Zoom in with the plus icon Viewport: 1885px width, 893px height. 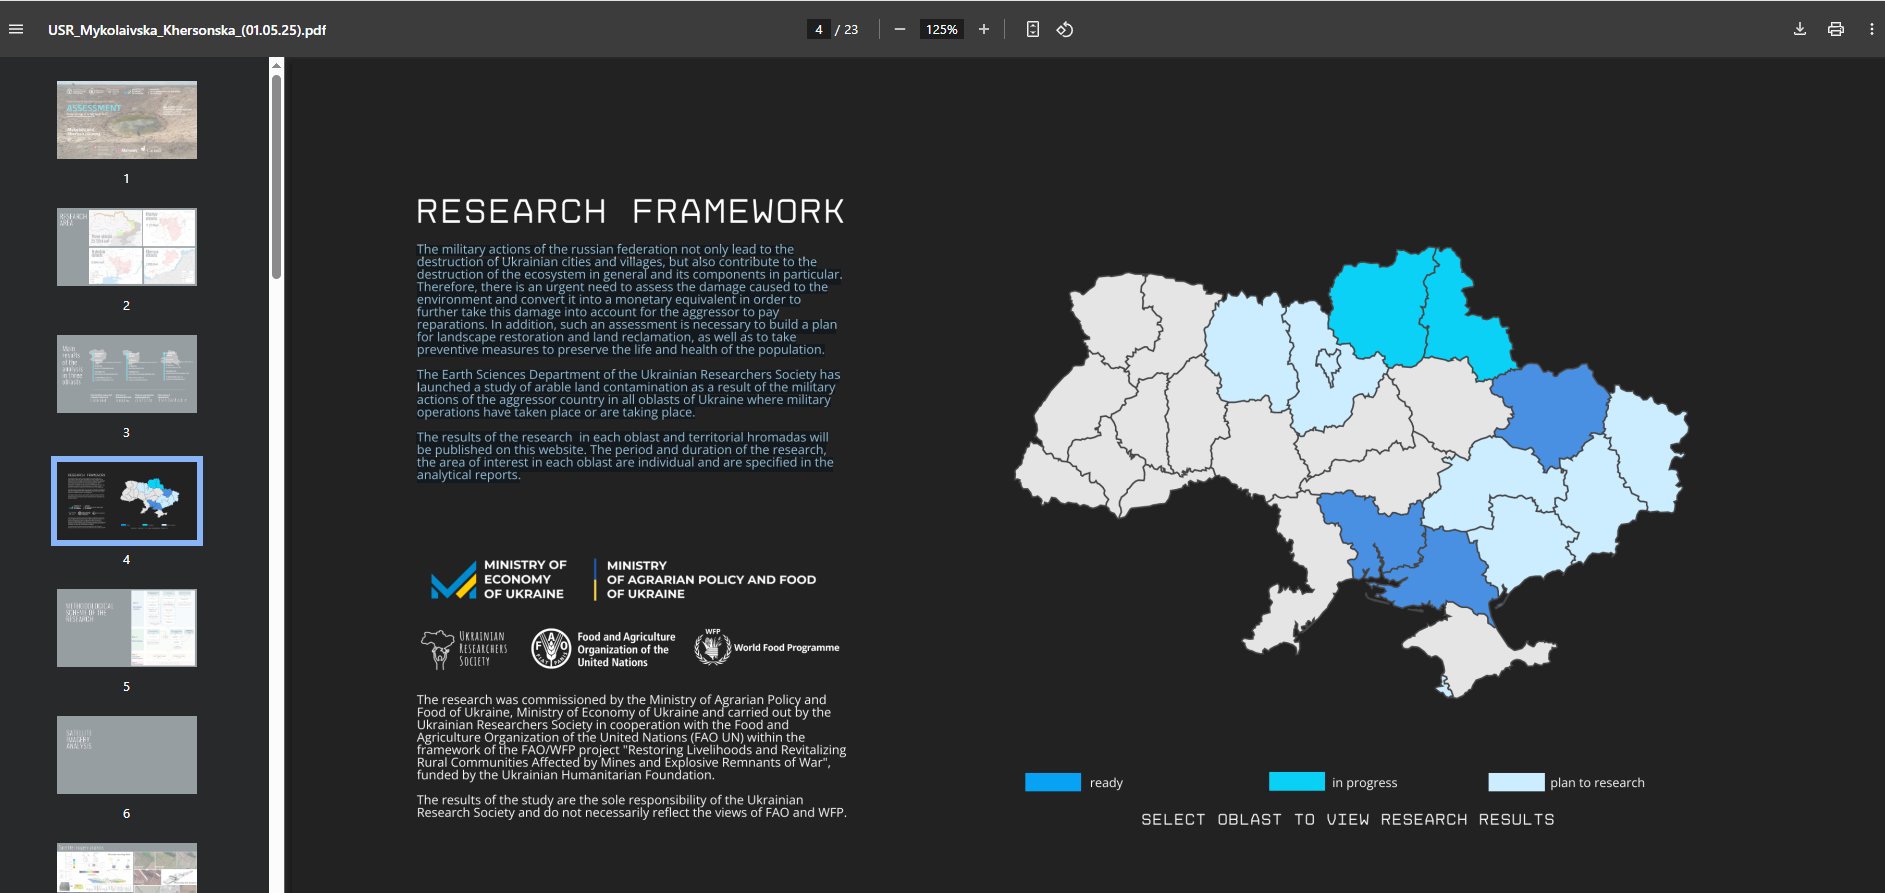click(x=984, y=29)
